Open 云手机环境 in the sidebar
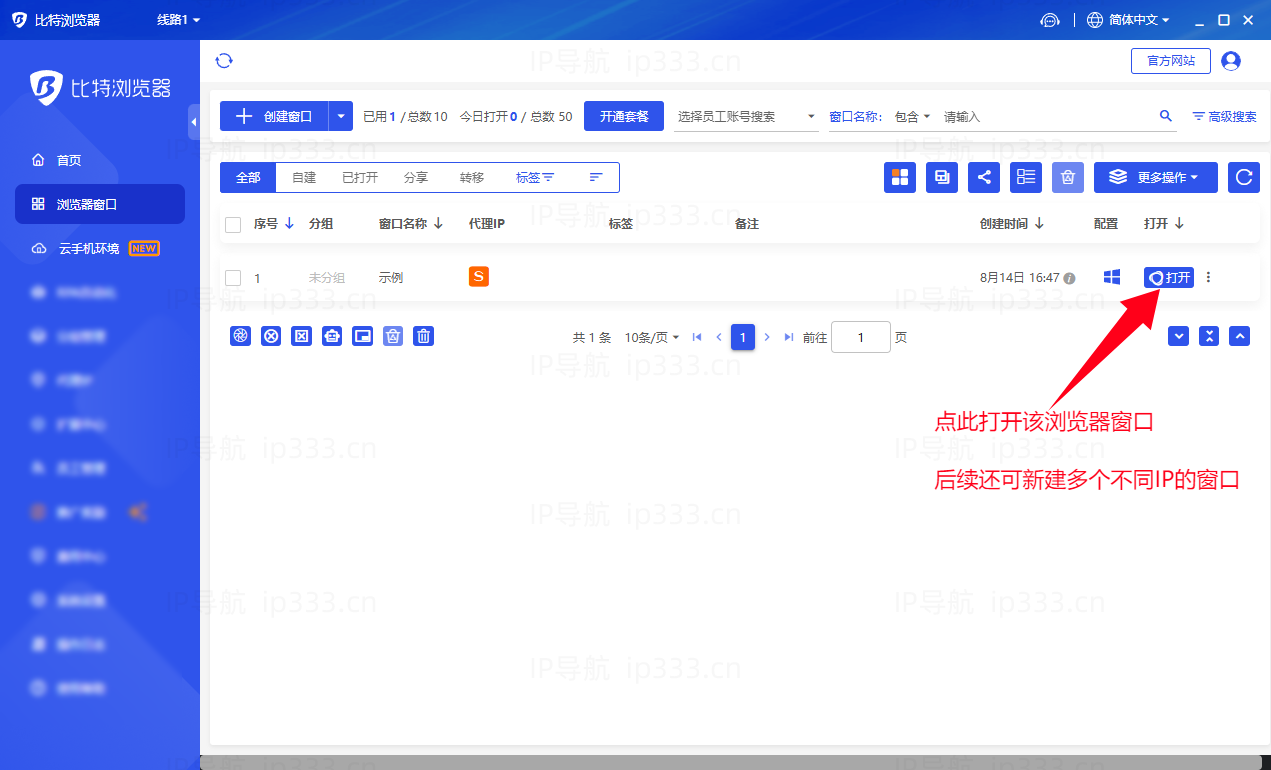Viewport: 1271px width, 770px height. pos(100,248)
